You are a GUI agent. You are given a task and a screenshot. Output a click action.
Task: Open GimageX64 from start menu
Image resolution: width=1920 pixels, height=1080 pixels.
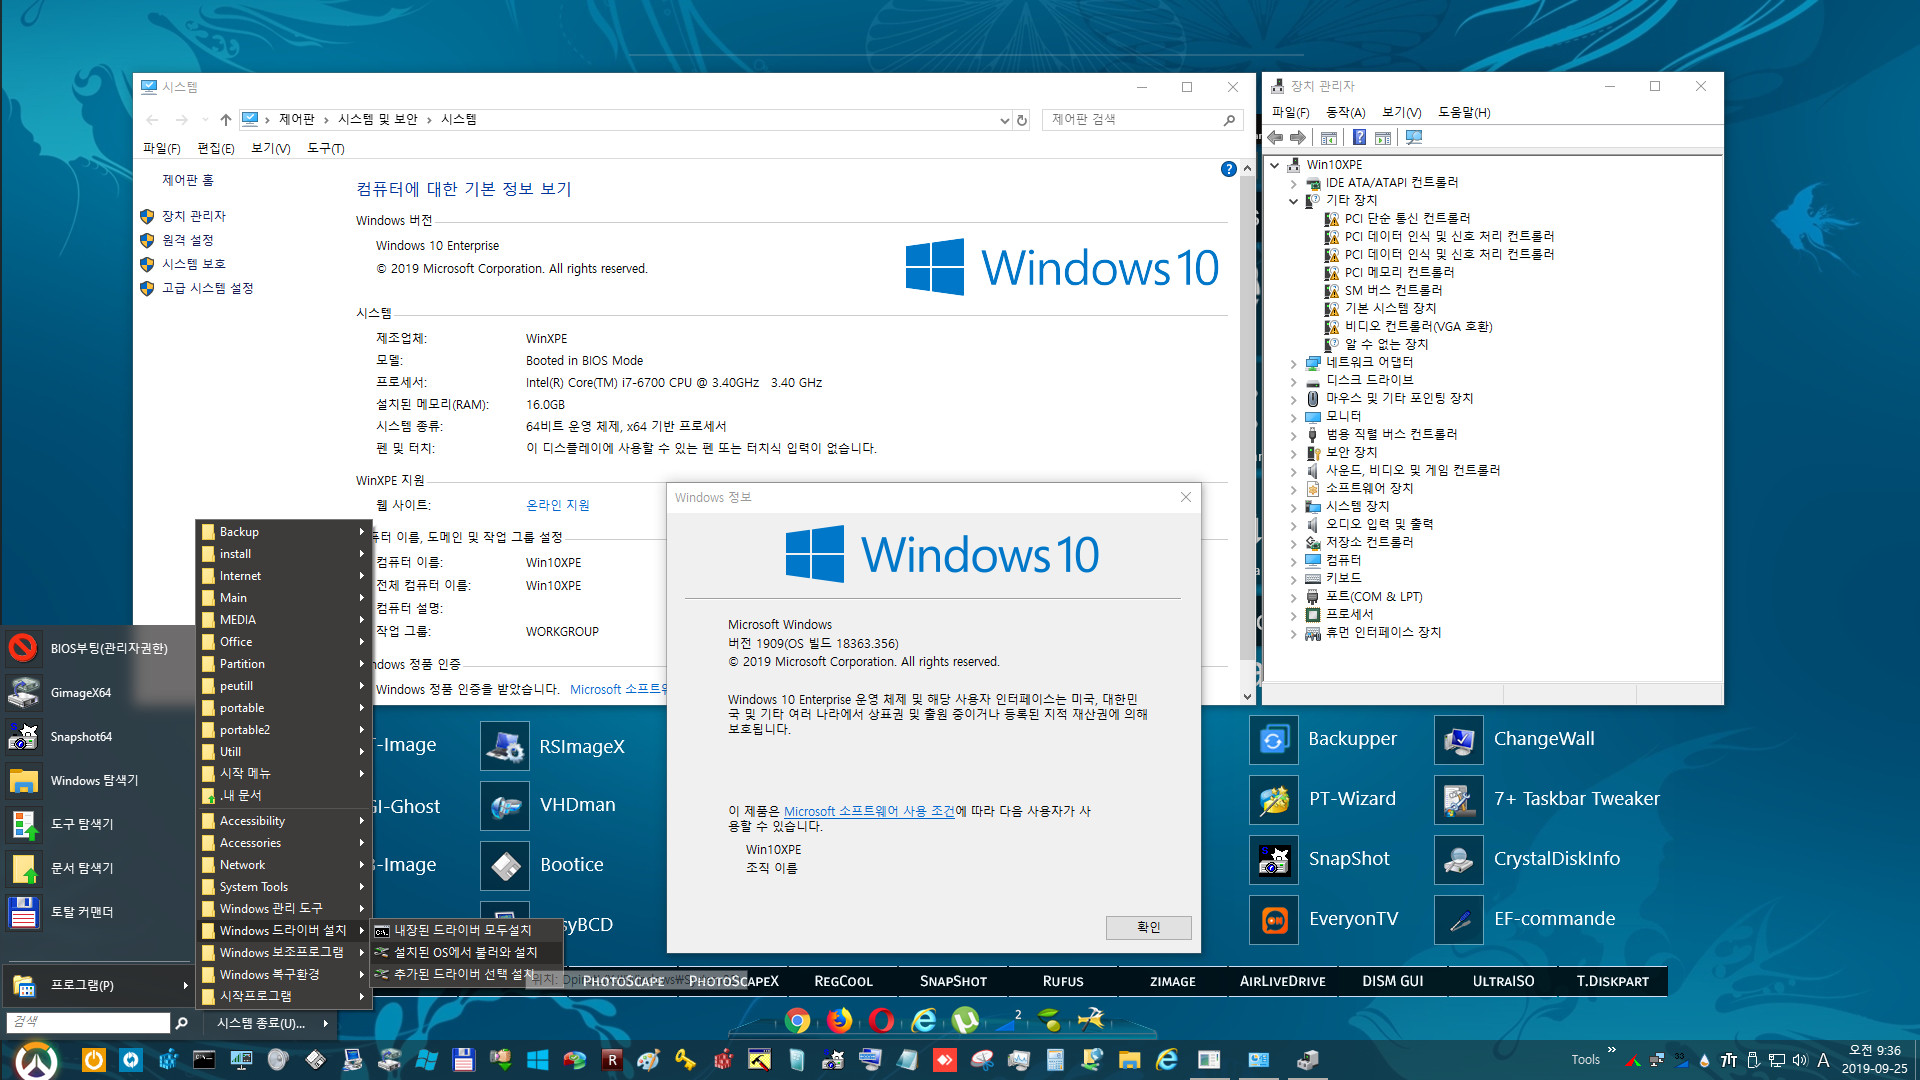pyautogui.click(x=98, y=692)
